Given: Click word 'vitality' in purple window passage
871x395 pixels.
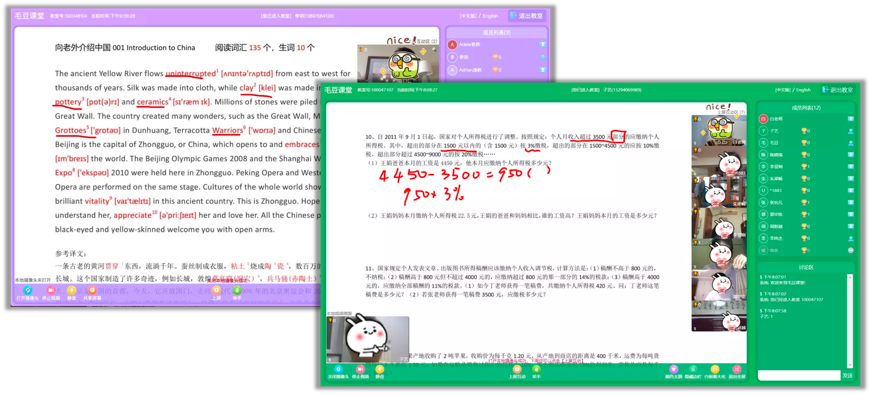Looking at the screenshot, I should (x=97, y=201).
